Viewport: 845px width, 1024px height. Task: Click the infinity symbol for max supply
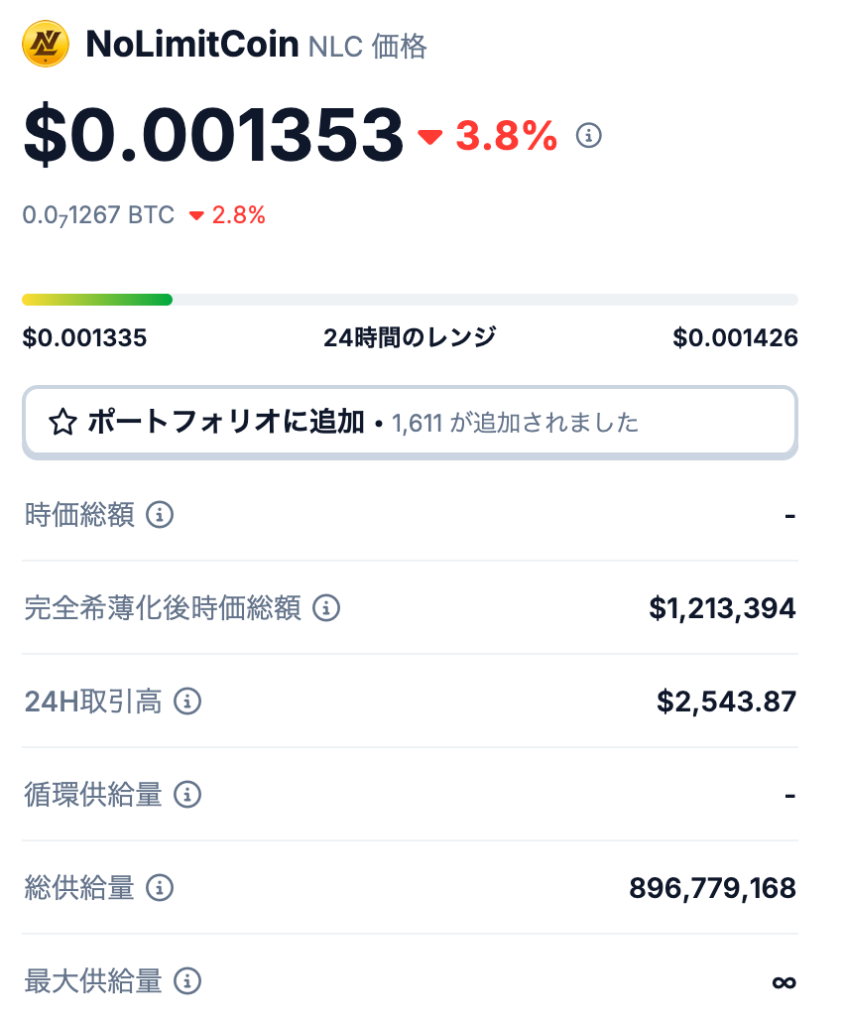[x=784, y=982]
